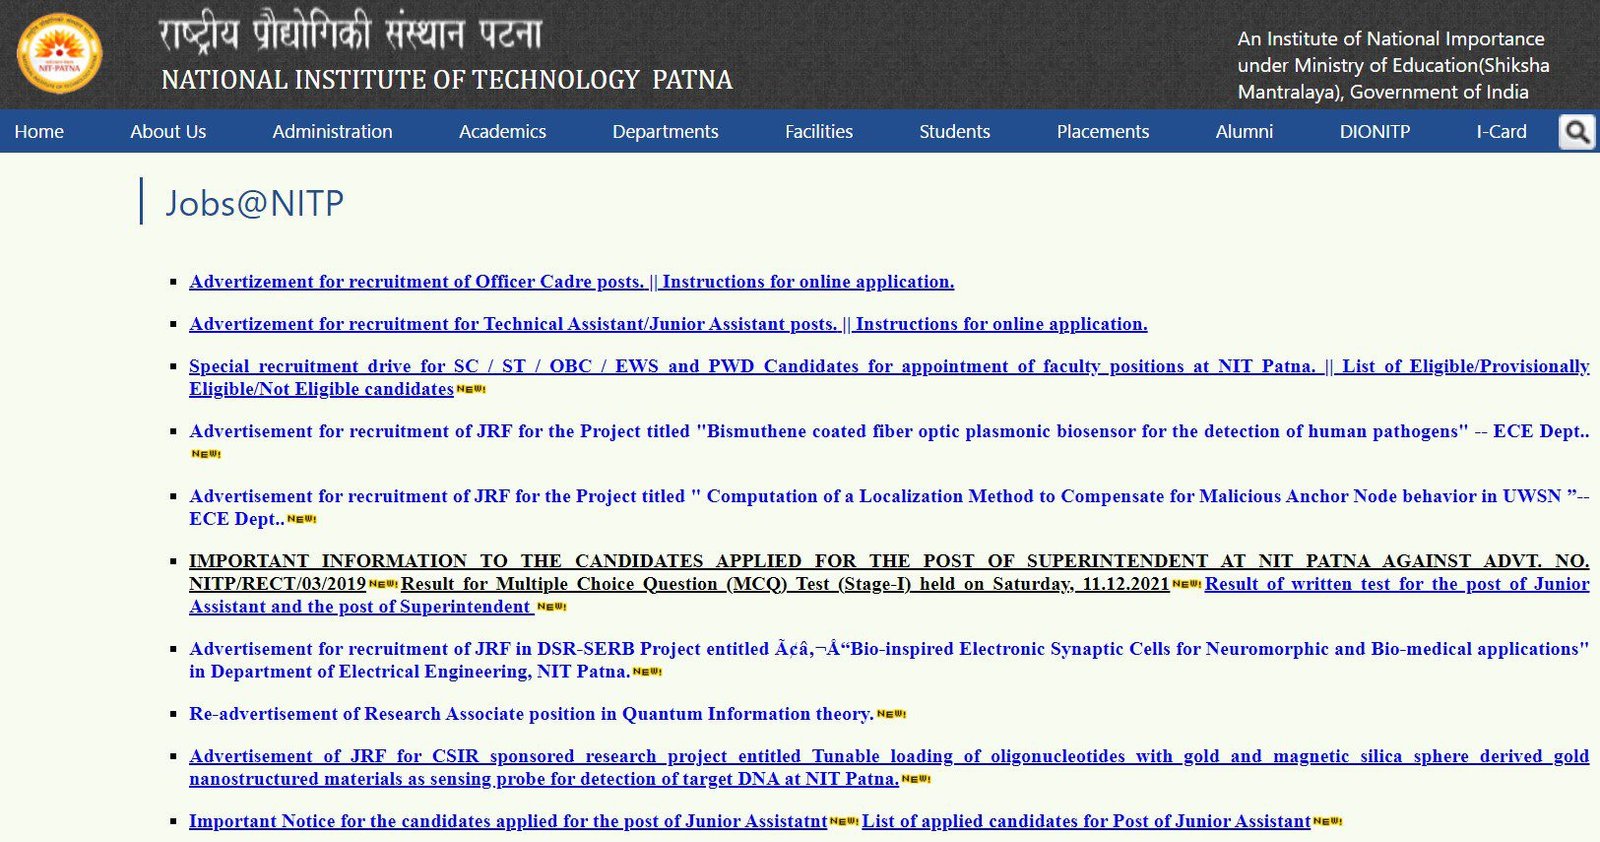Select the Students menu item
This screenshot has width=1600, height=842.
954,132
